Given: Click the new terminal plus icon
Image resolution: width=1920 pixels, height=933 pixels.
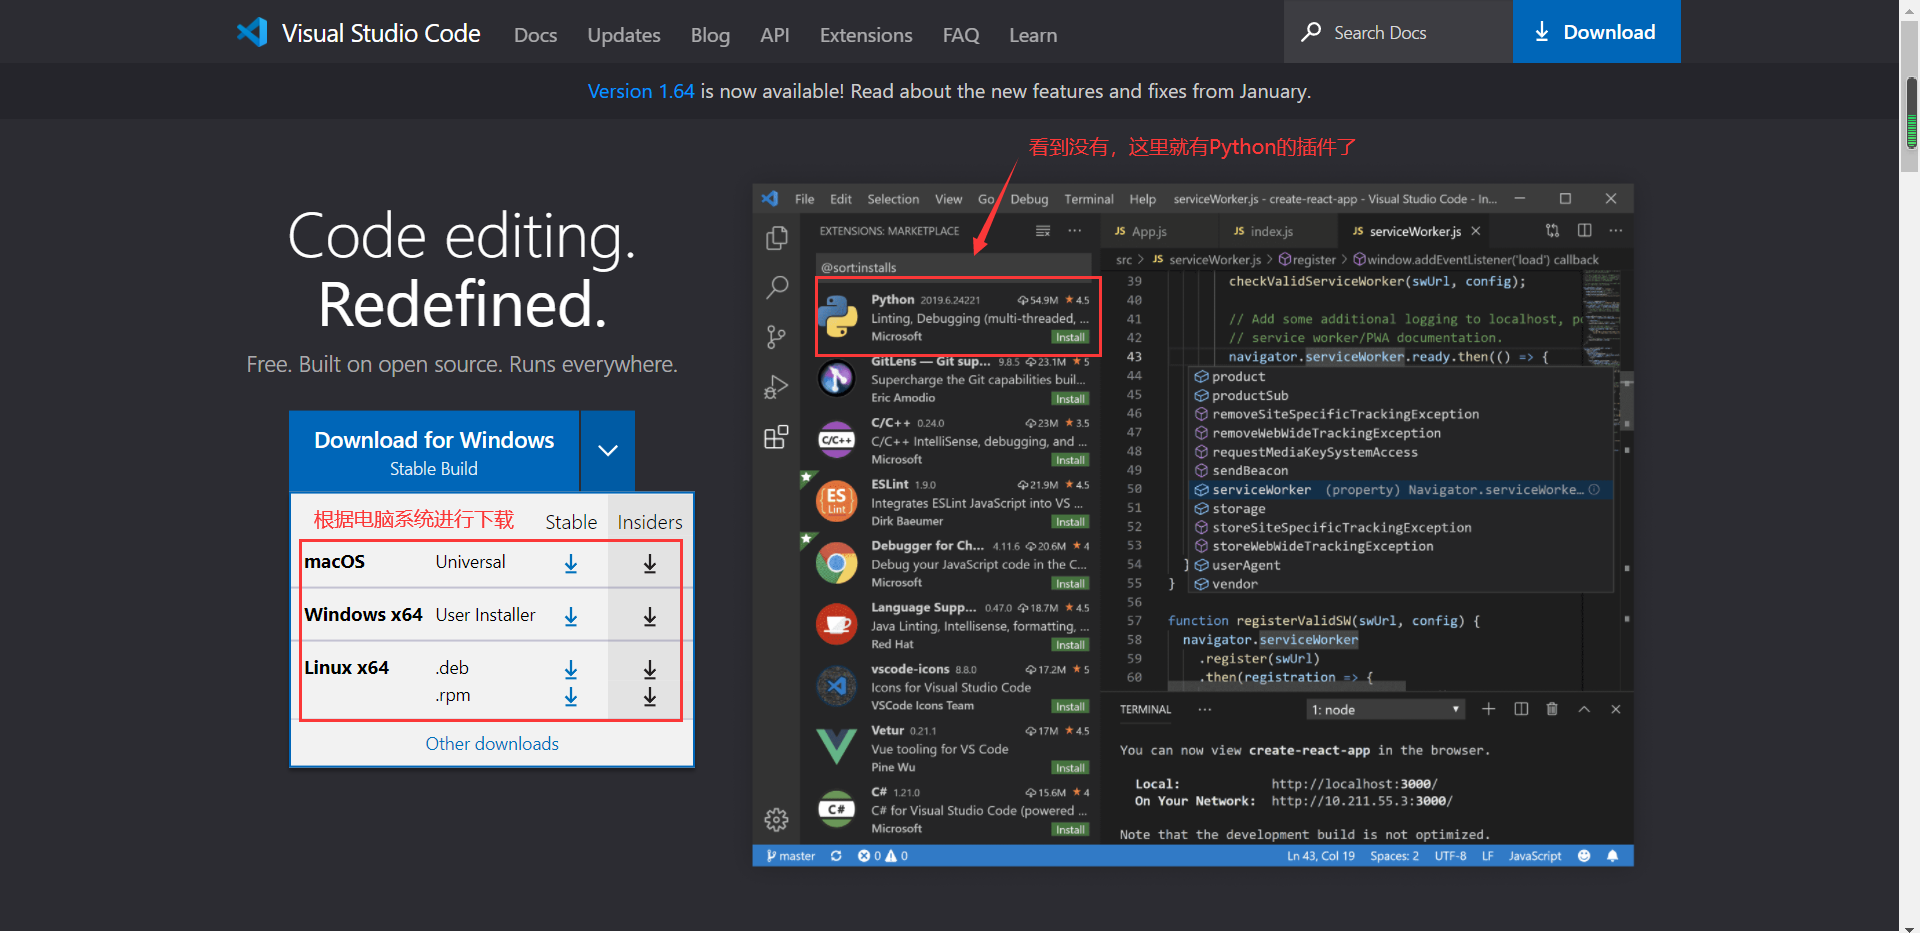Looking at the screenshot, I should pyautogui.click(x=1489, y=709).
